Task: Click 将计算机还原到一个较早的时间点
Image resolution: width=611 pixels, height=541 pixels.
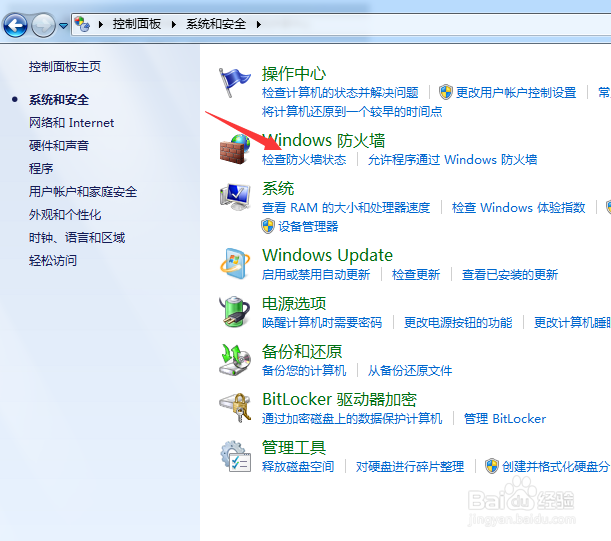Action: click(352, 112)
